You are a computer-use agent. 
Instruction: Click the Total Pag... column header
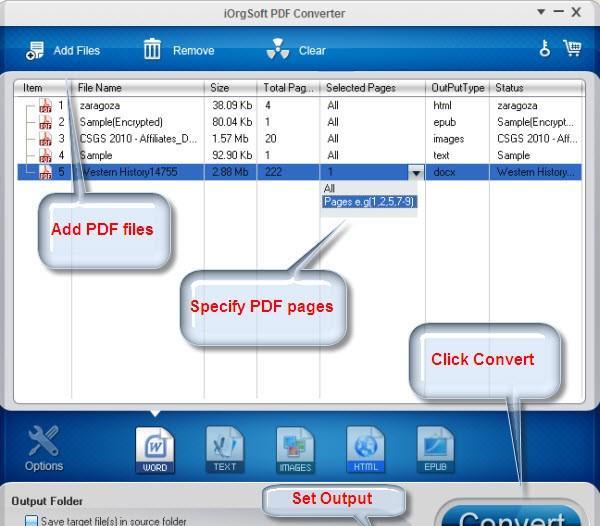[289, 88]
